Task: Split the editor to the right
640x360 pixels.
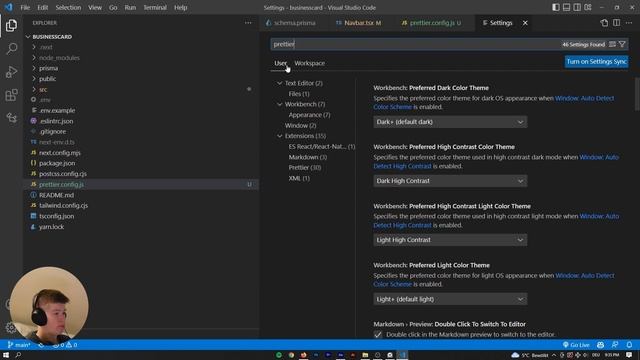Action: click(x=616, y=23)
